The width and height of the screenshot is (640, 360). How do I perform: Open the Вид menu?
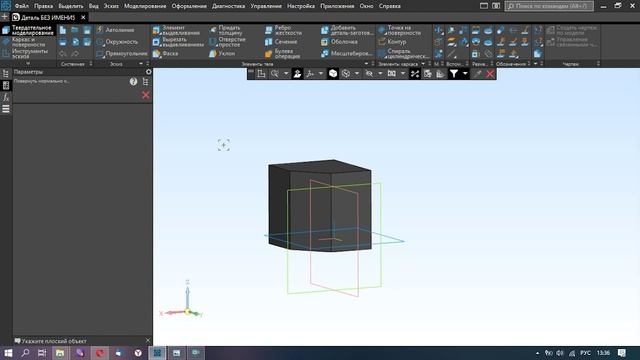tap(93, 6)
